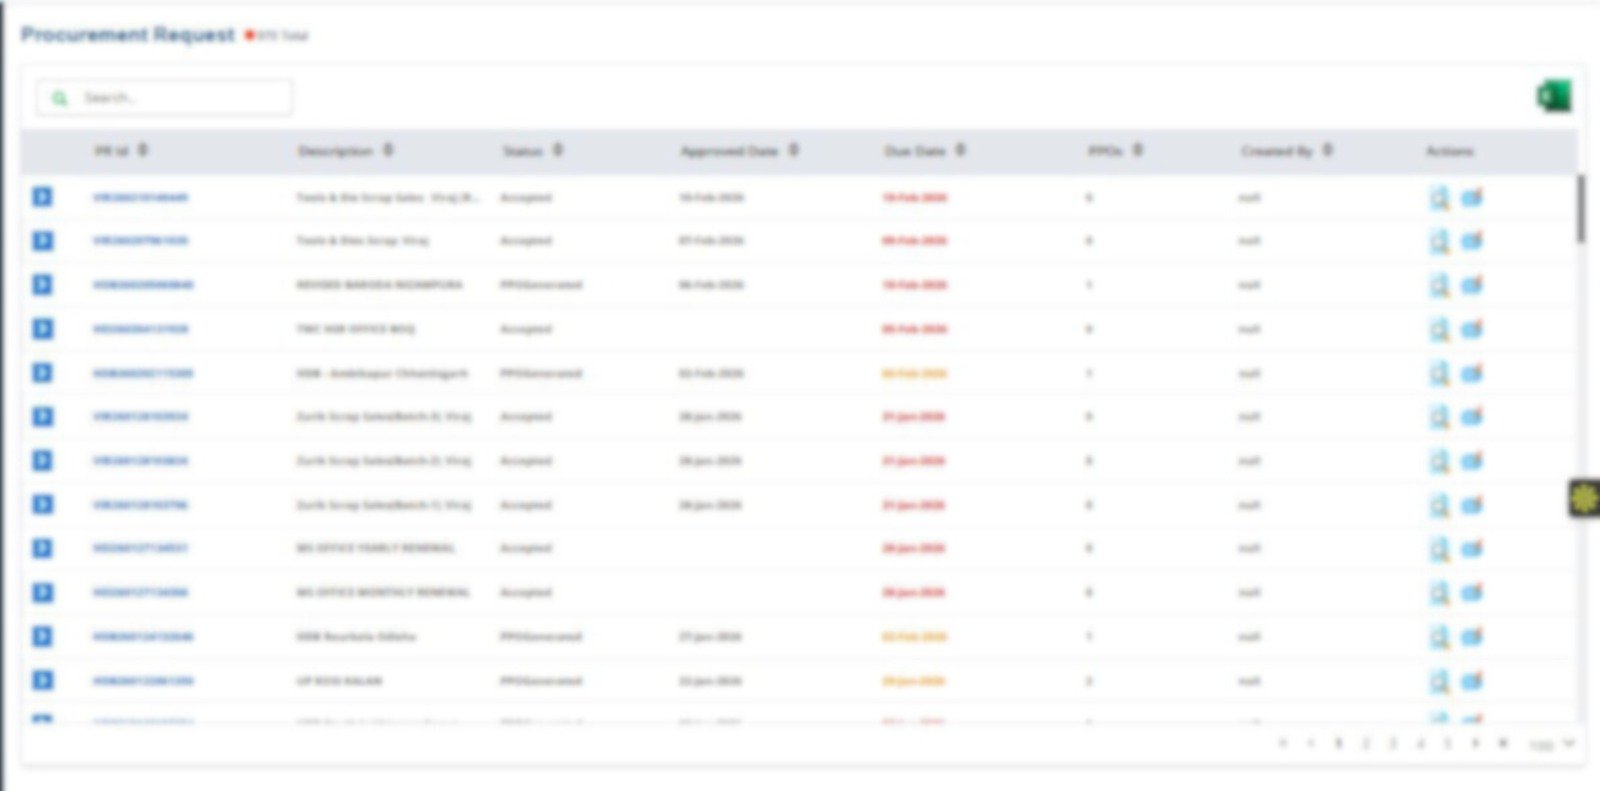1600x791 pixels.
Task: Sort table by PR Id column
Action: (x=143, y=150)
